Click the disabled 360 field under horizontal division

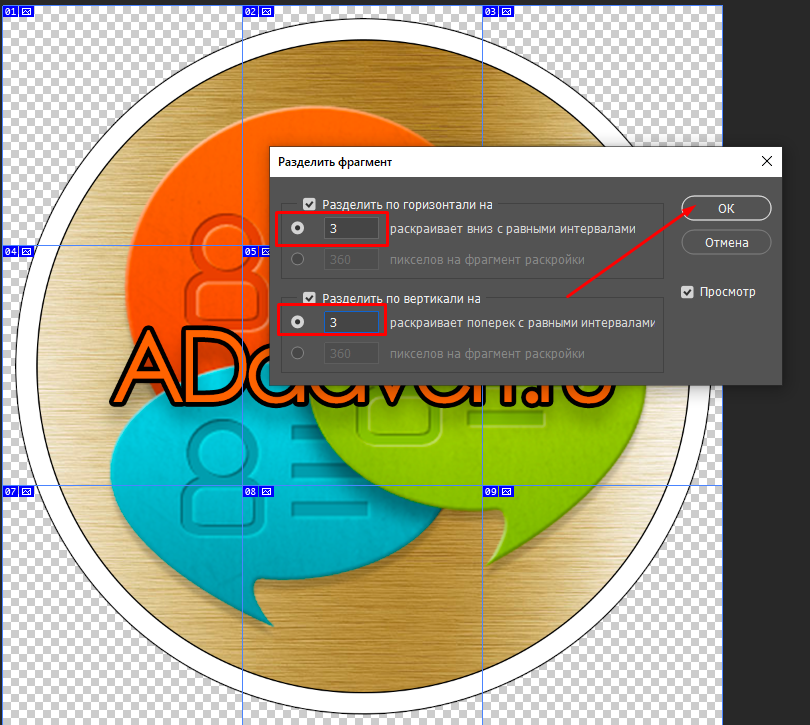(x=351, y=259)
